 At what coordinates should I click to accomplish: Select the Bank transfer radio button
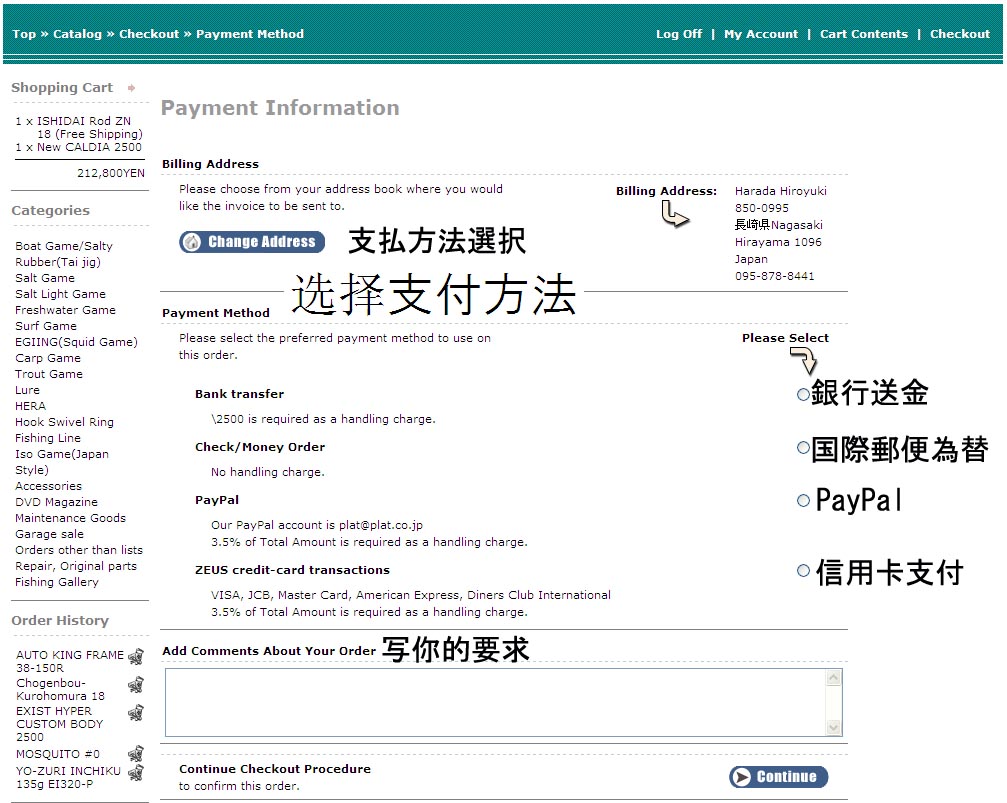coord(803,394)
